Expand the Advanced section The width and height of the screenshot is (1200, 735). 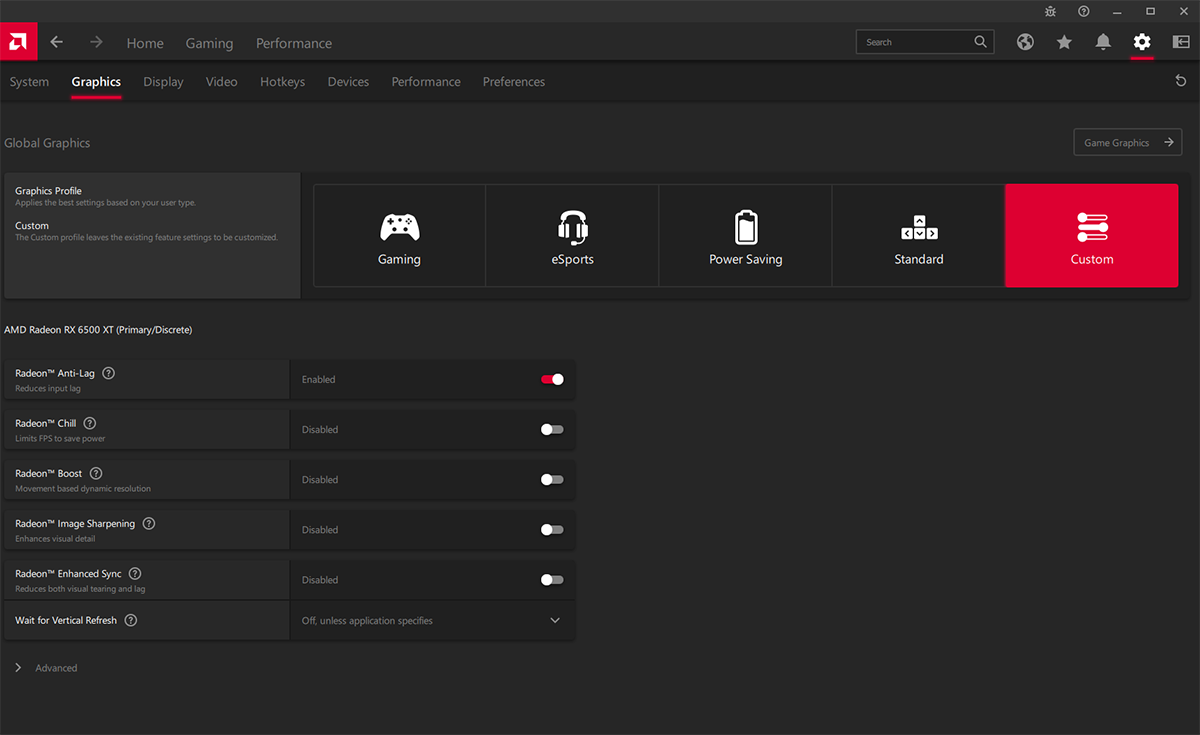pos(46,668)
